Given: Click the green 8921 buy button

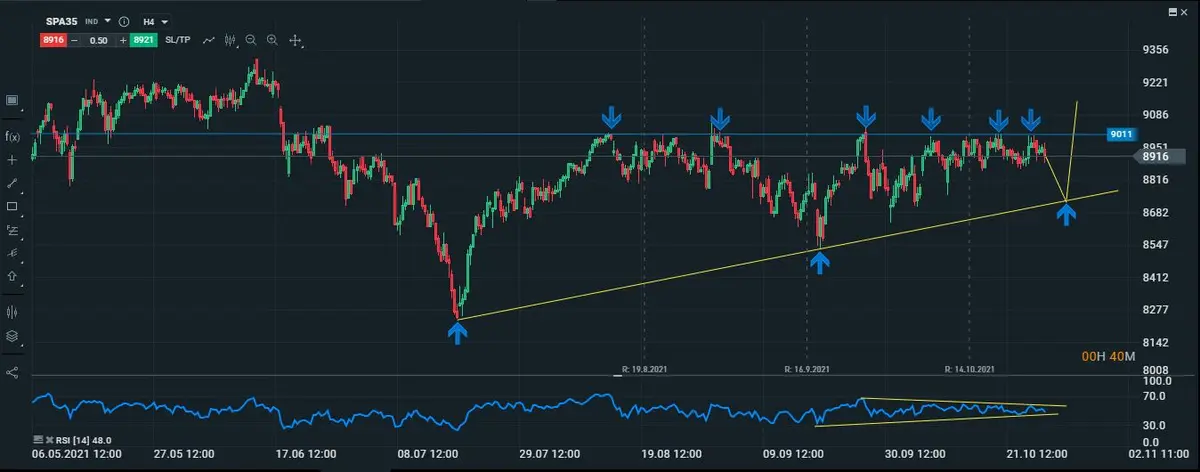Looking at the screenshot, I should [144, 40].
